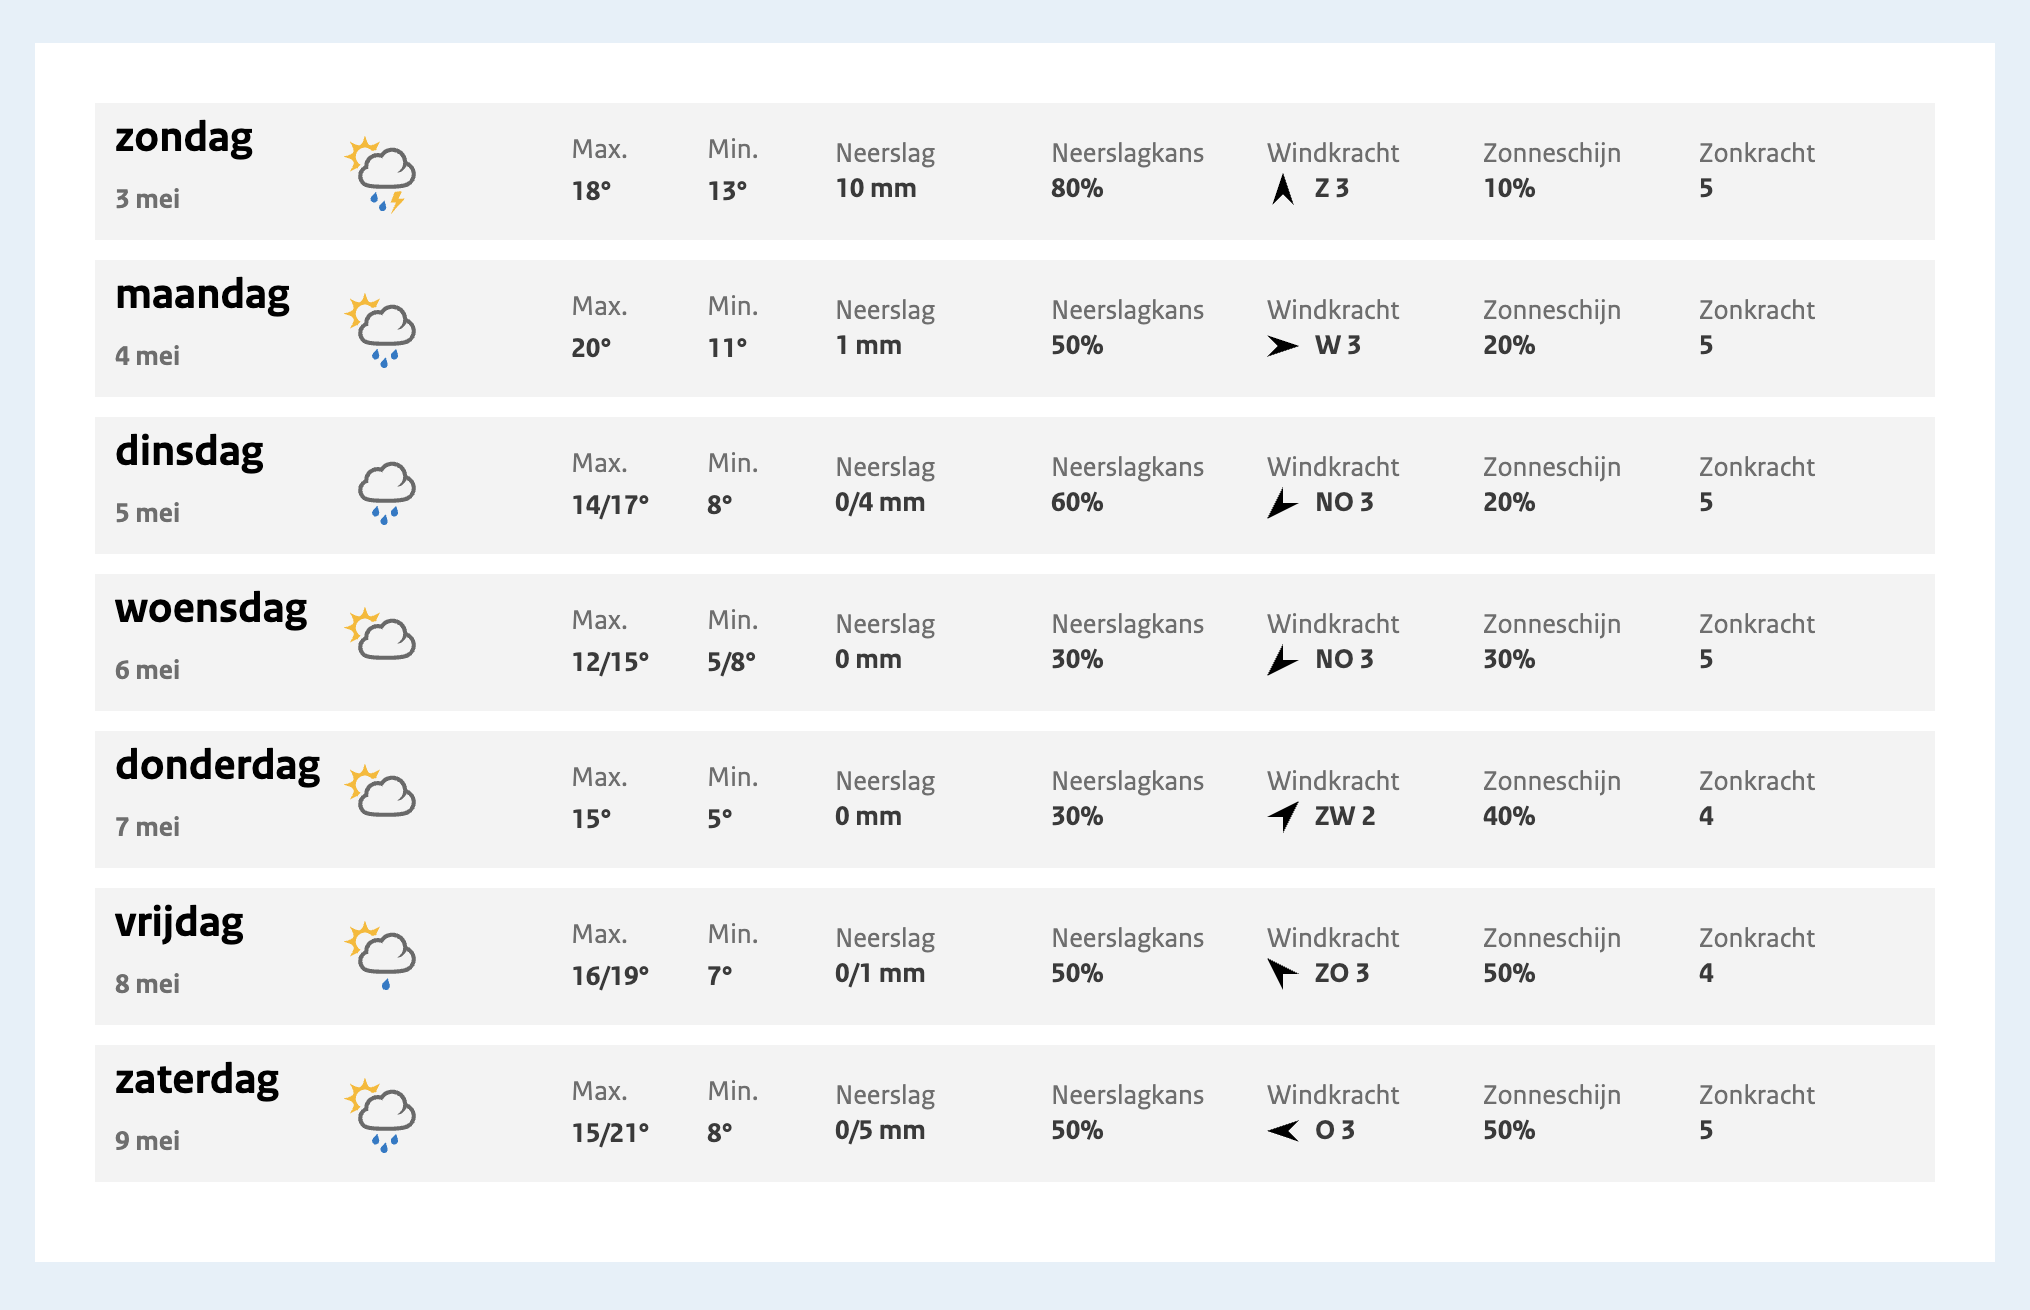The width and height of the screenshot is (2030, 1310).
Task: Click vrijdag's light rain cloud icon
Action: (x=380, y=956)
